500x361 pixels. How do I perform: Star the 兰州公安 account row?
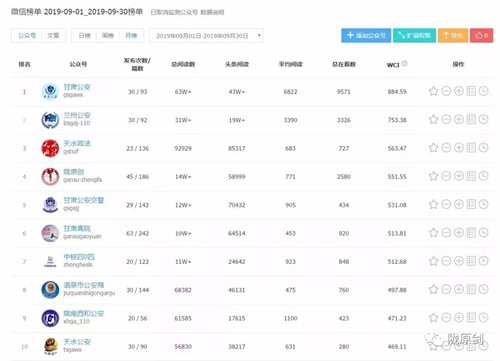pos(433,119)
